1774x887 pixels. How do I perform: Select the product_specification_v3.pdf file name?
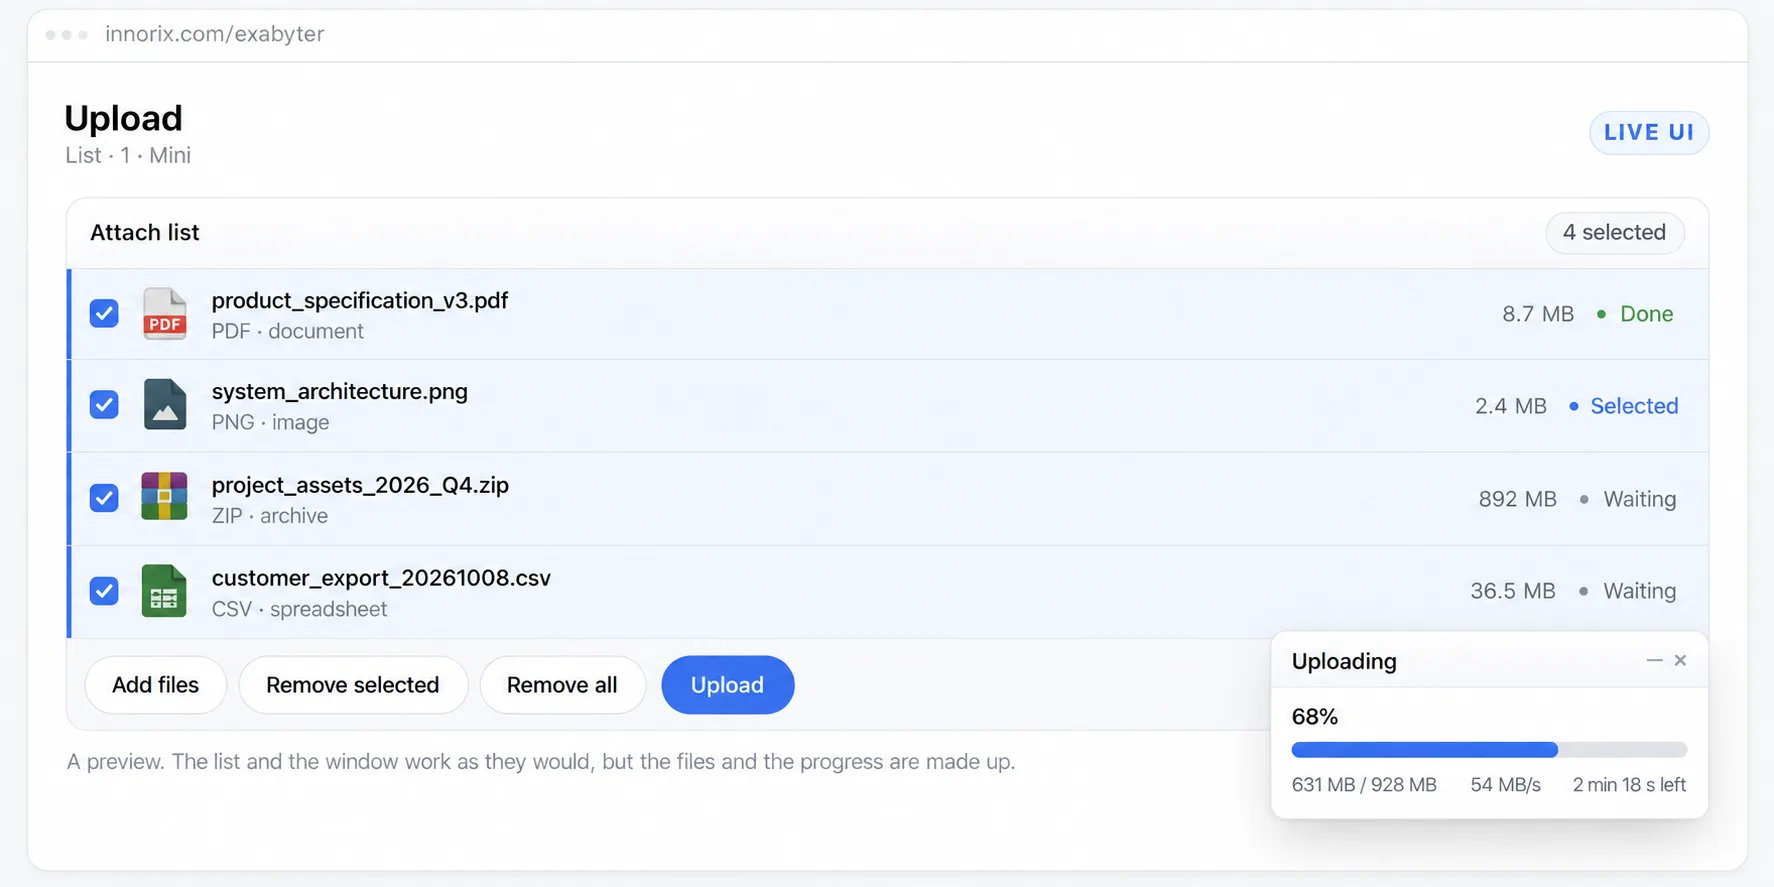360,301
